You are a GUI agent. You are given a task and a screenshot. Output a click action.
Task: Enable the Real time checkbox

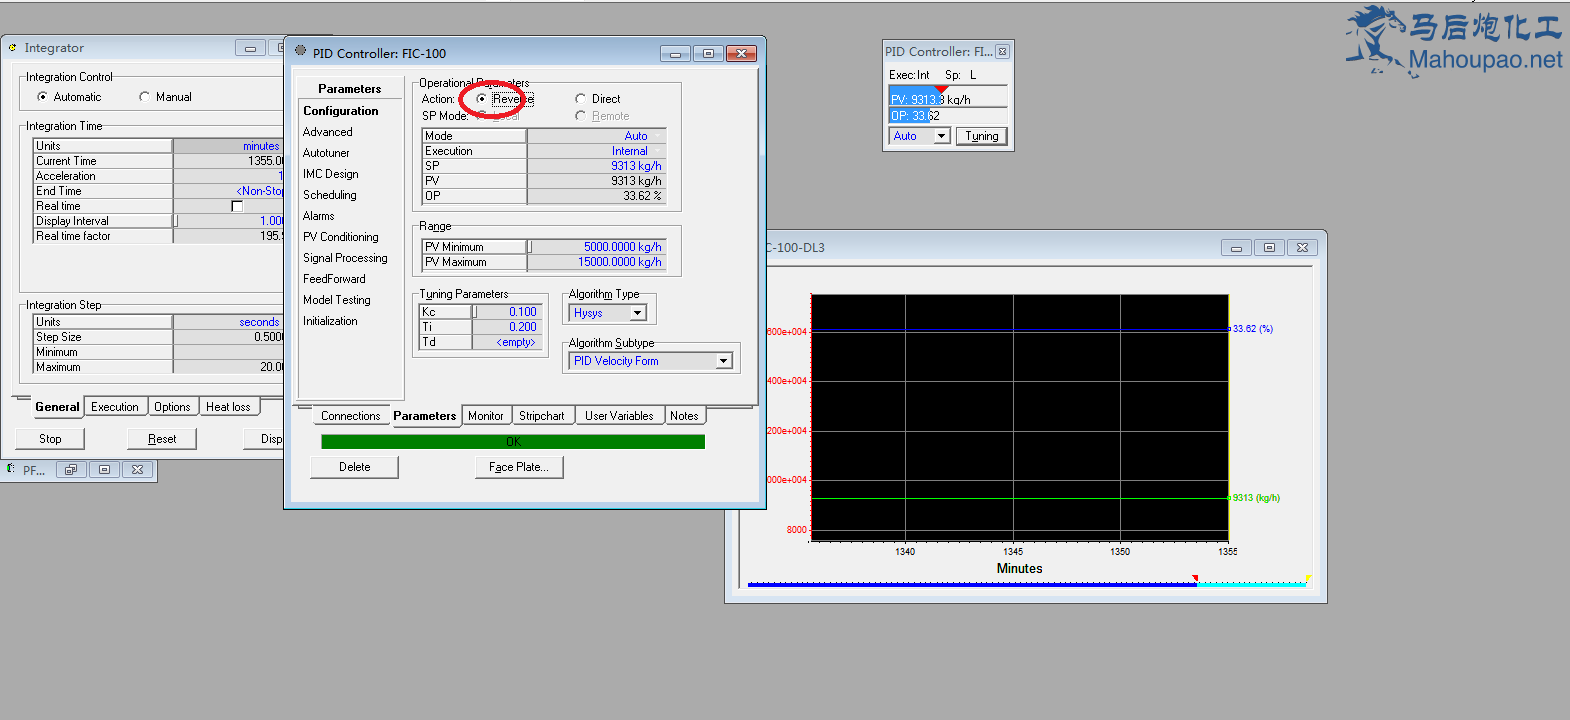point(237,206)
